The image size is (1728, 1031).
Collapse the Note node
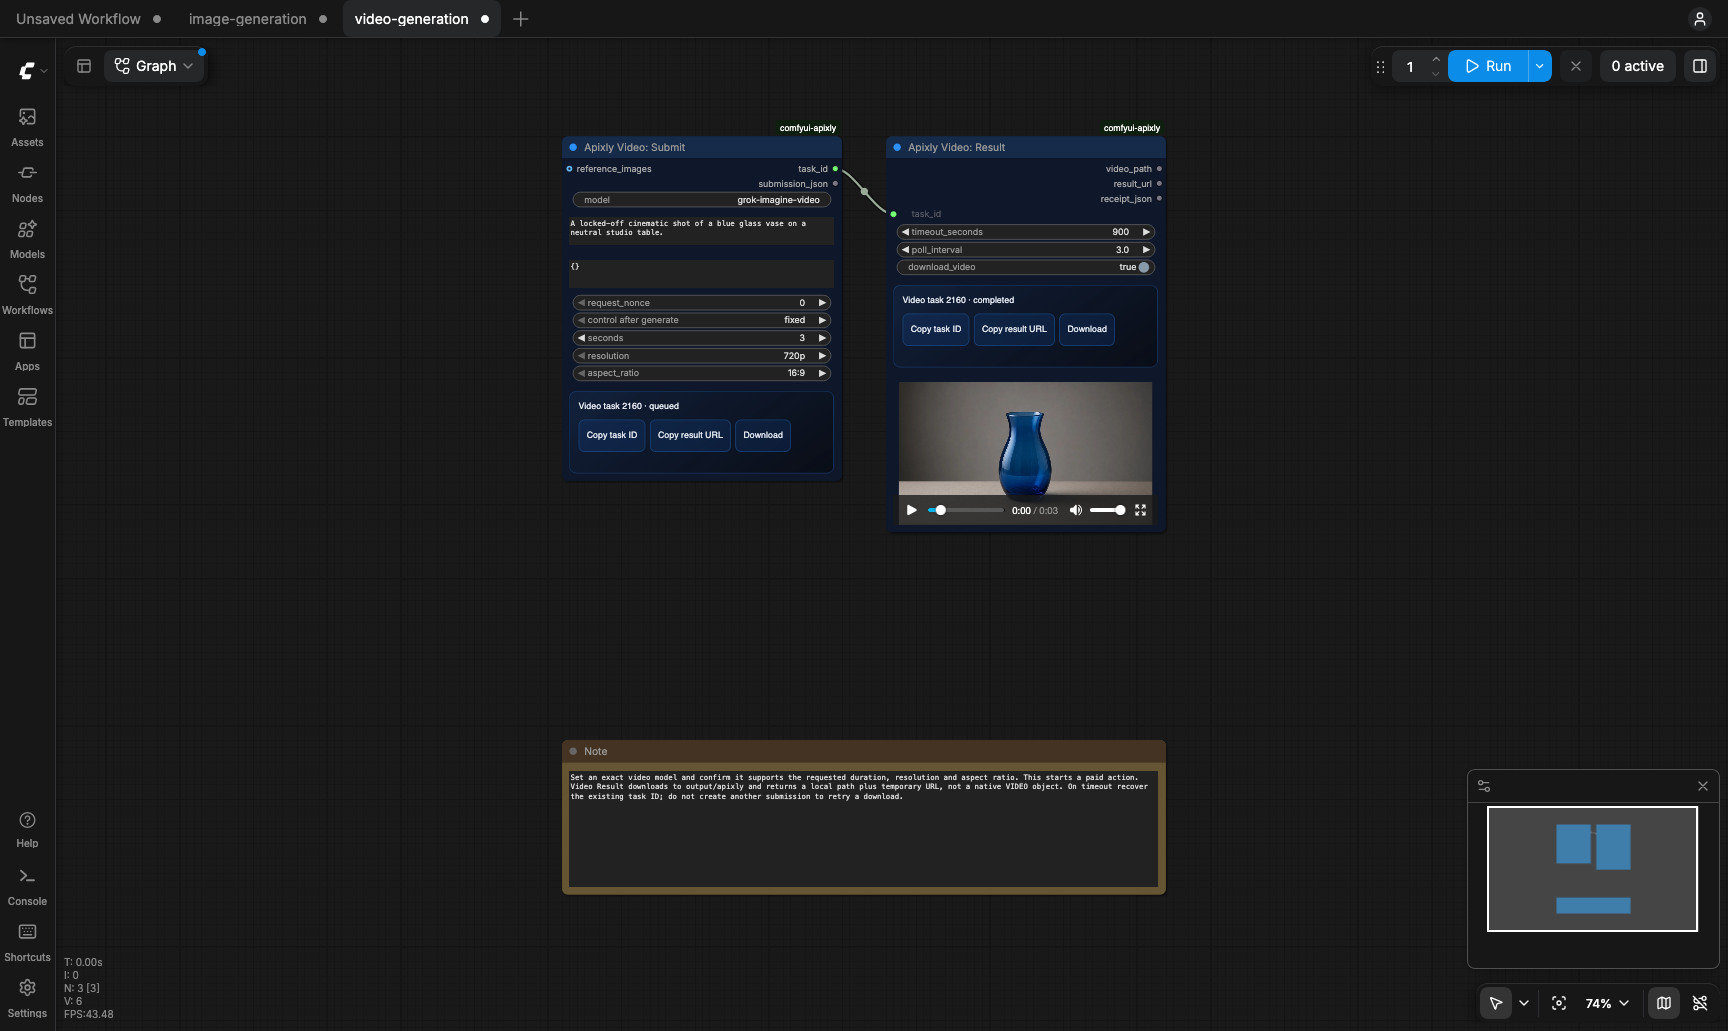pyautogui.click(x=573, y=751)
